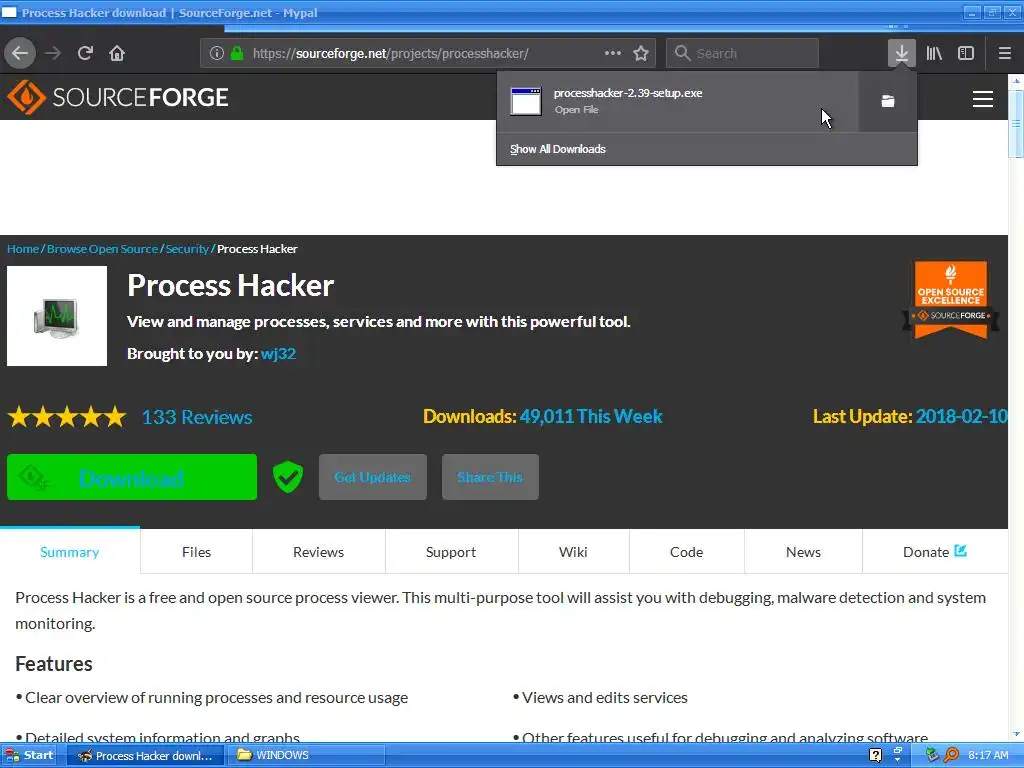The height and width of the screenshot is (768, 1024).
Task: Open the News tab
Action: click(803, 552)
